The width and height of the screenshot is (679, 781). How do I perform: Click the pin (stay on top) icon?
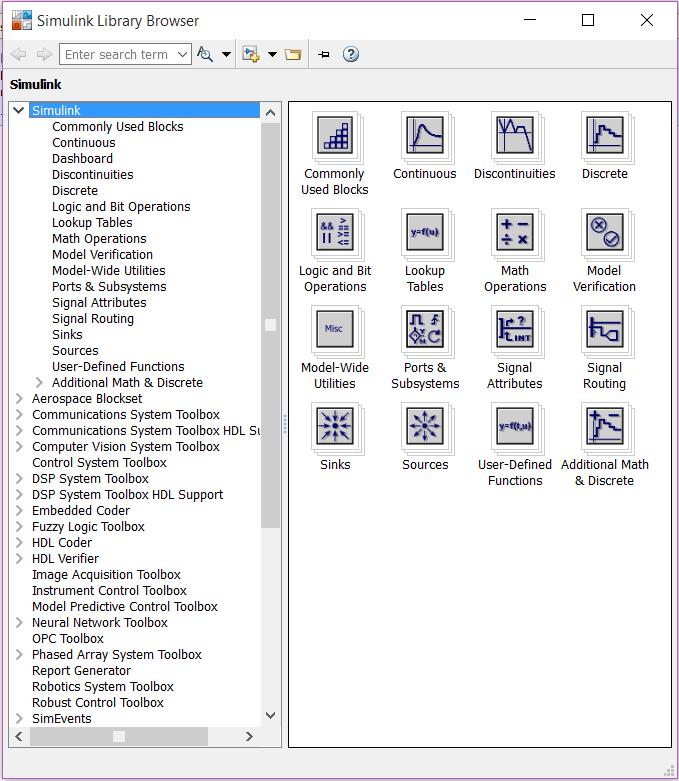coord(324,54)
